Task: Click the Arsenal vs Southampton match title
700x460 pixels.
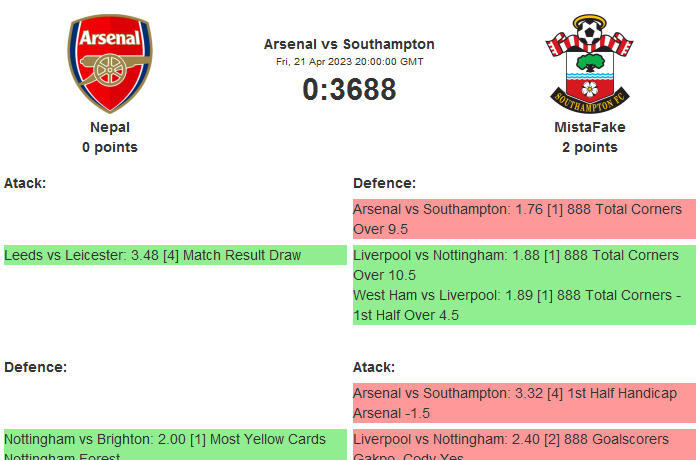Action: [349, 44]
